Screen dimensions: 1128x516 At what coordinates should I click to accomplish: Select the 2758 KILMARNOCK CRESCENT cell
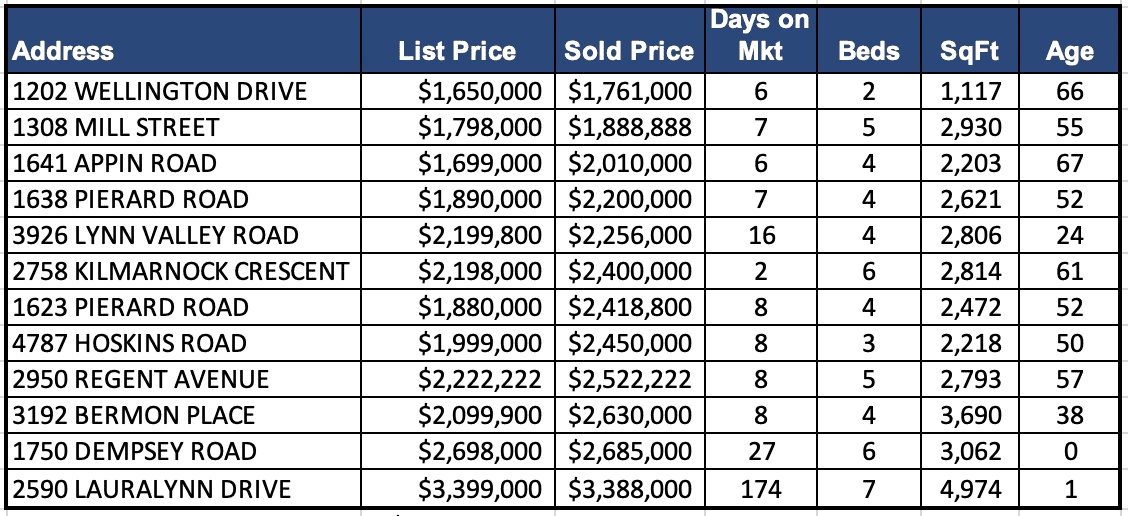[181, 271]
